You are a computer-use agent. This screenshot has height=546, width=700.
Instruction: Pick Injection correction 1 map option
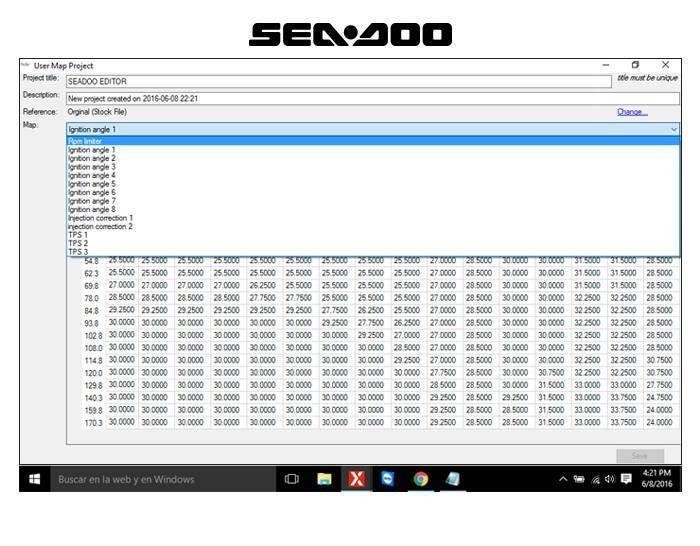click(100, 218)
